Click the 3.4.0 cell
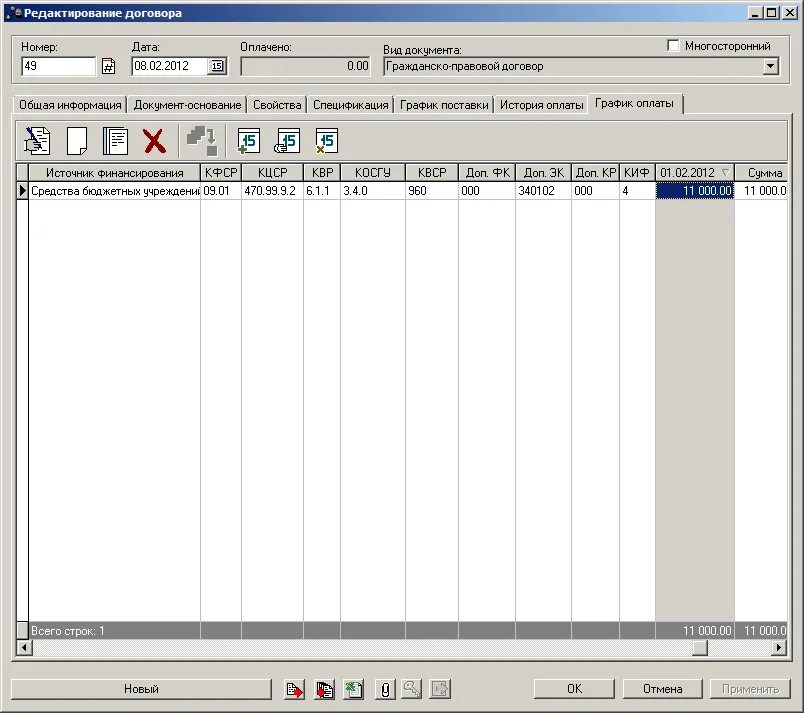Screen dimensions: 804x713 373,191
